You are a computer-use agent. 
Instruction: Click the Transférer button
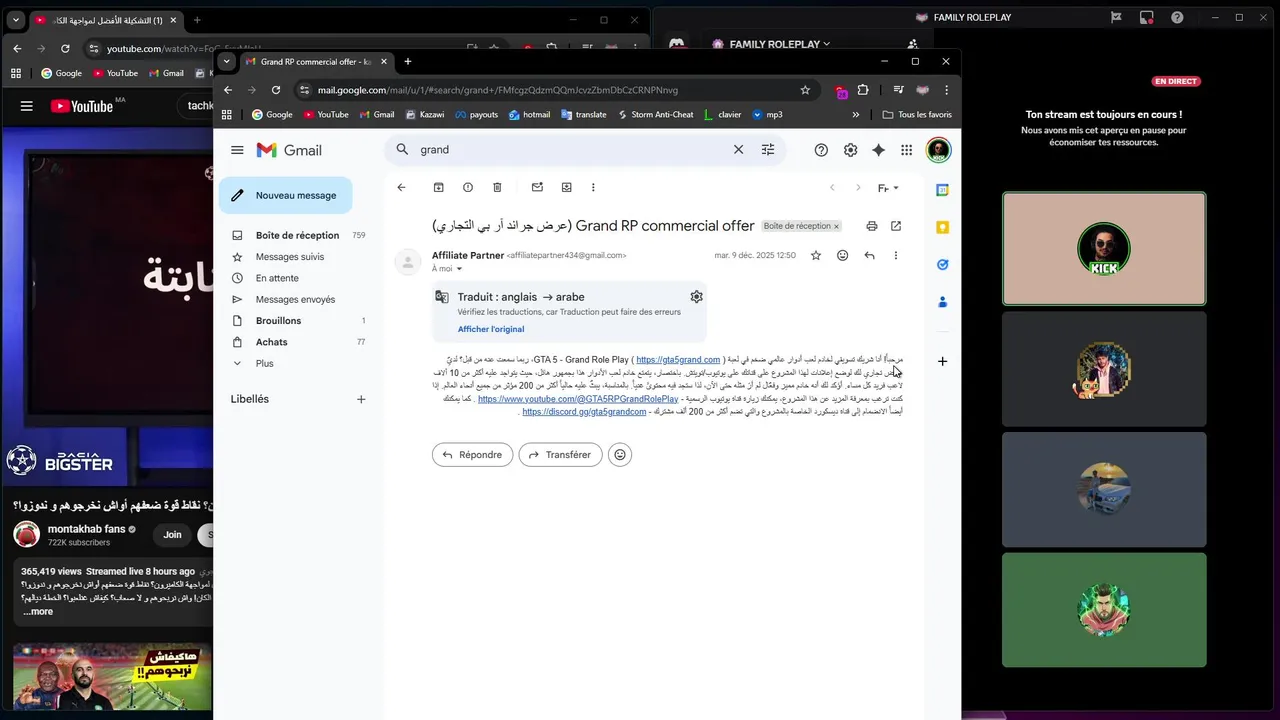point(560,455)
